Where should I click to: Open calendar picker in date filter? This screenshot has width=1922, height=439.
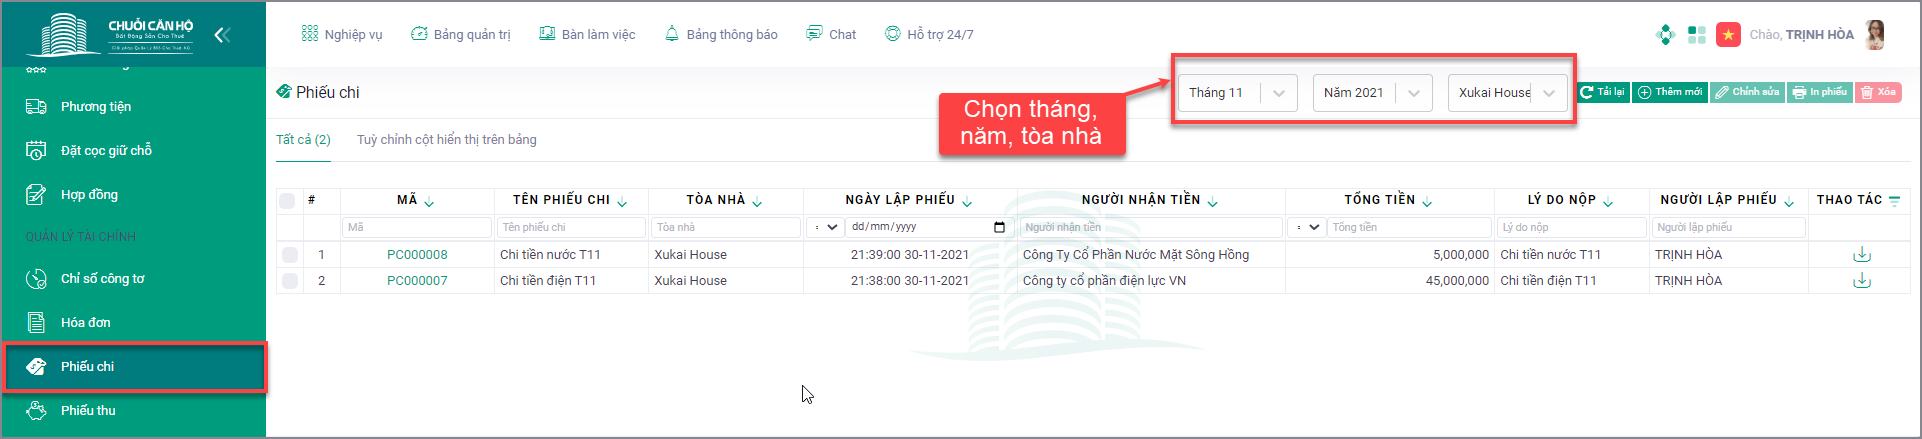click(x=999, y=228)
